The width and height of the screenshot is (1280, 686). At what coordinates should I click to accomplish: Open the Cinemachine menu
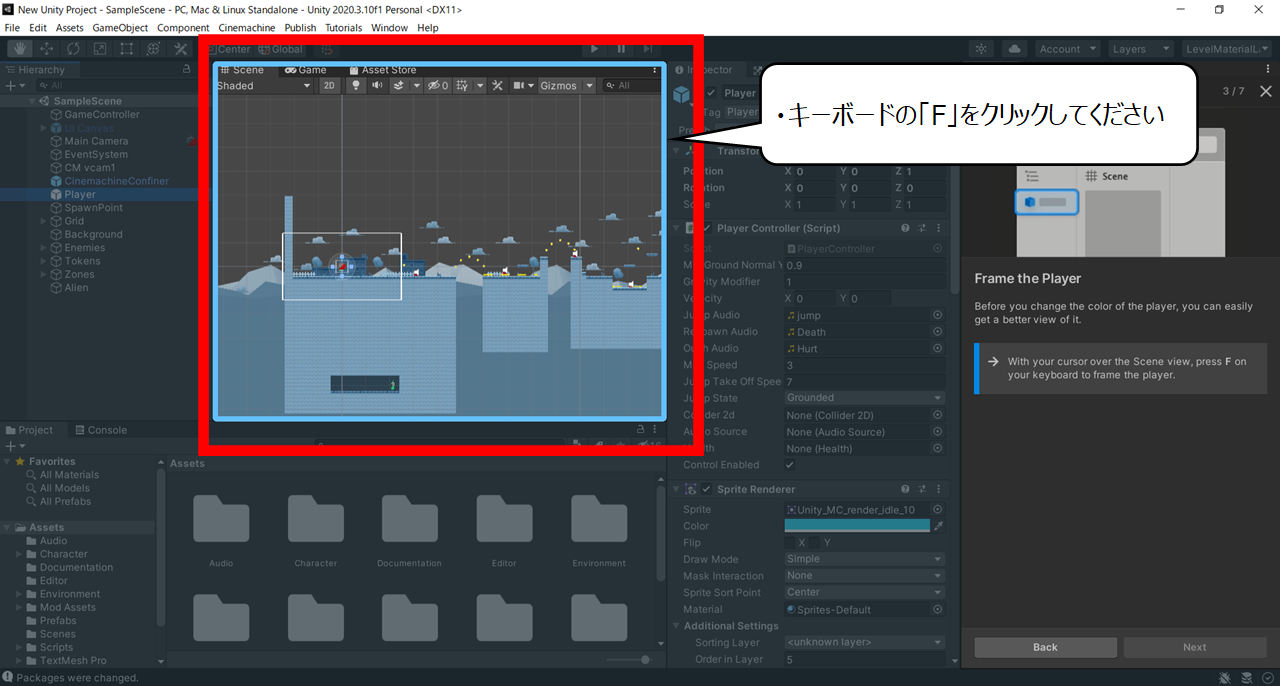click(x=246, y=28)
